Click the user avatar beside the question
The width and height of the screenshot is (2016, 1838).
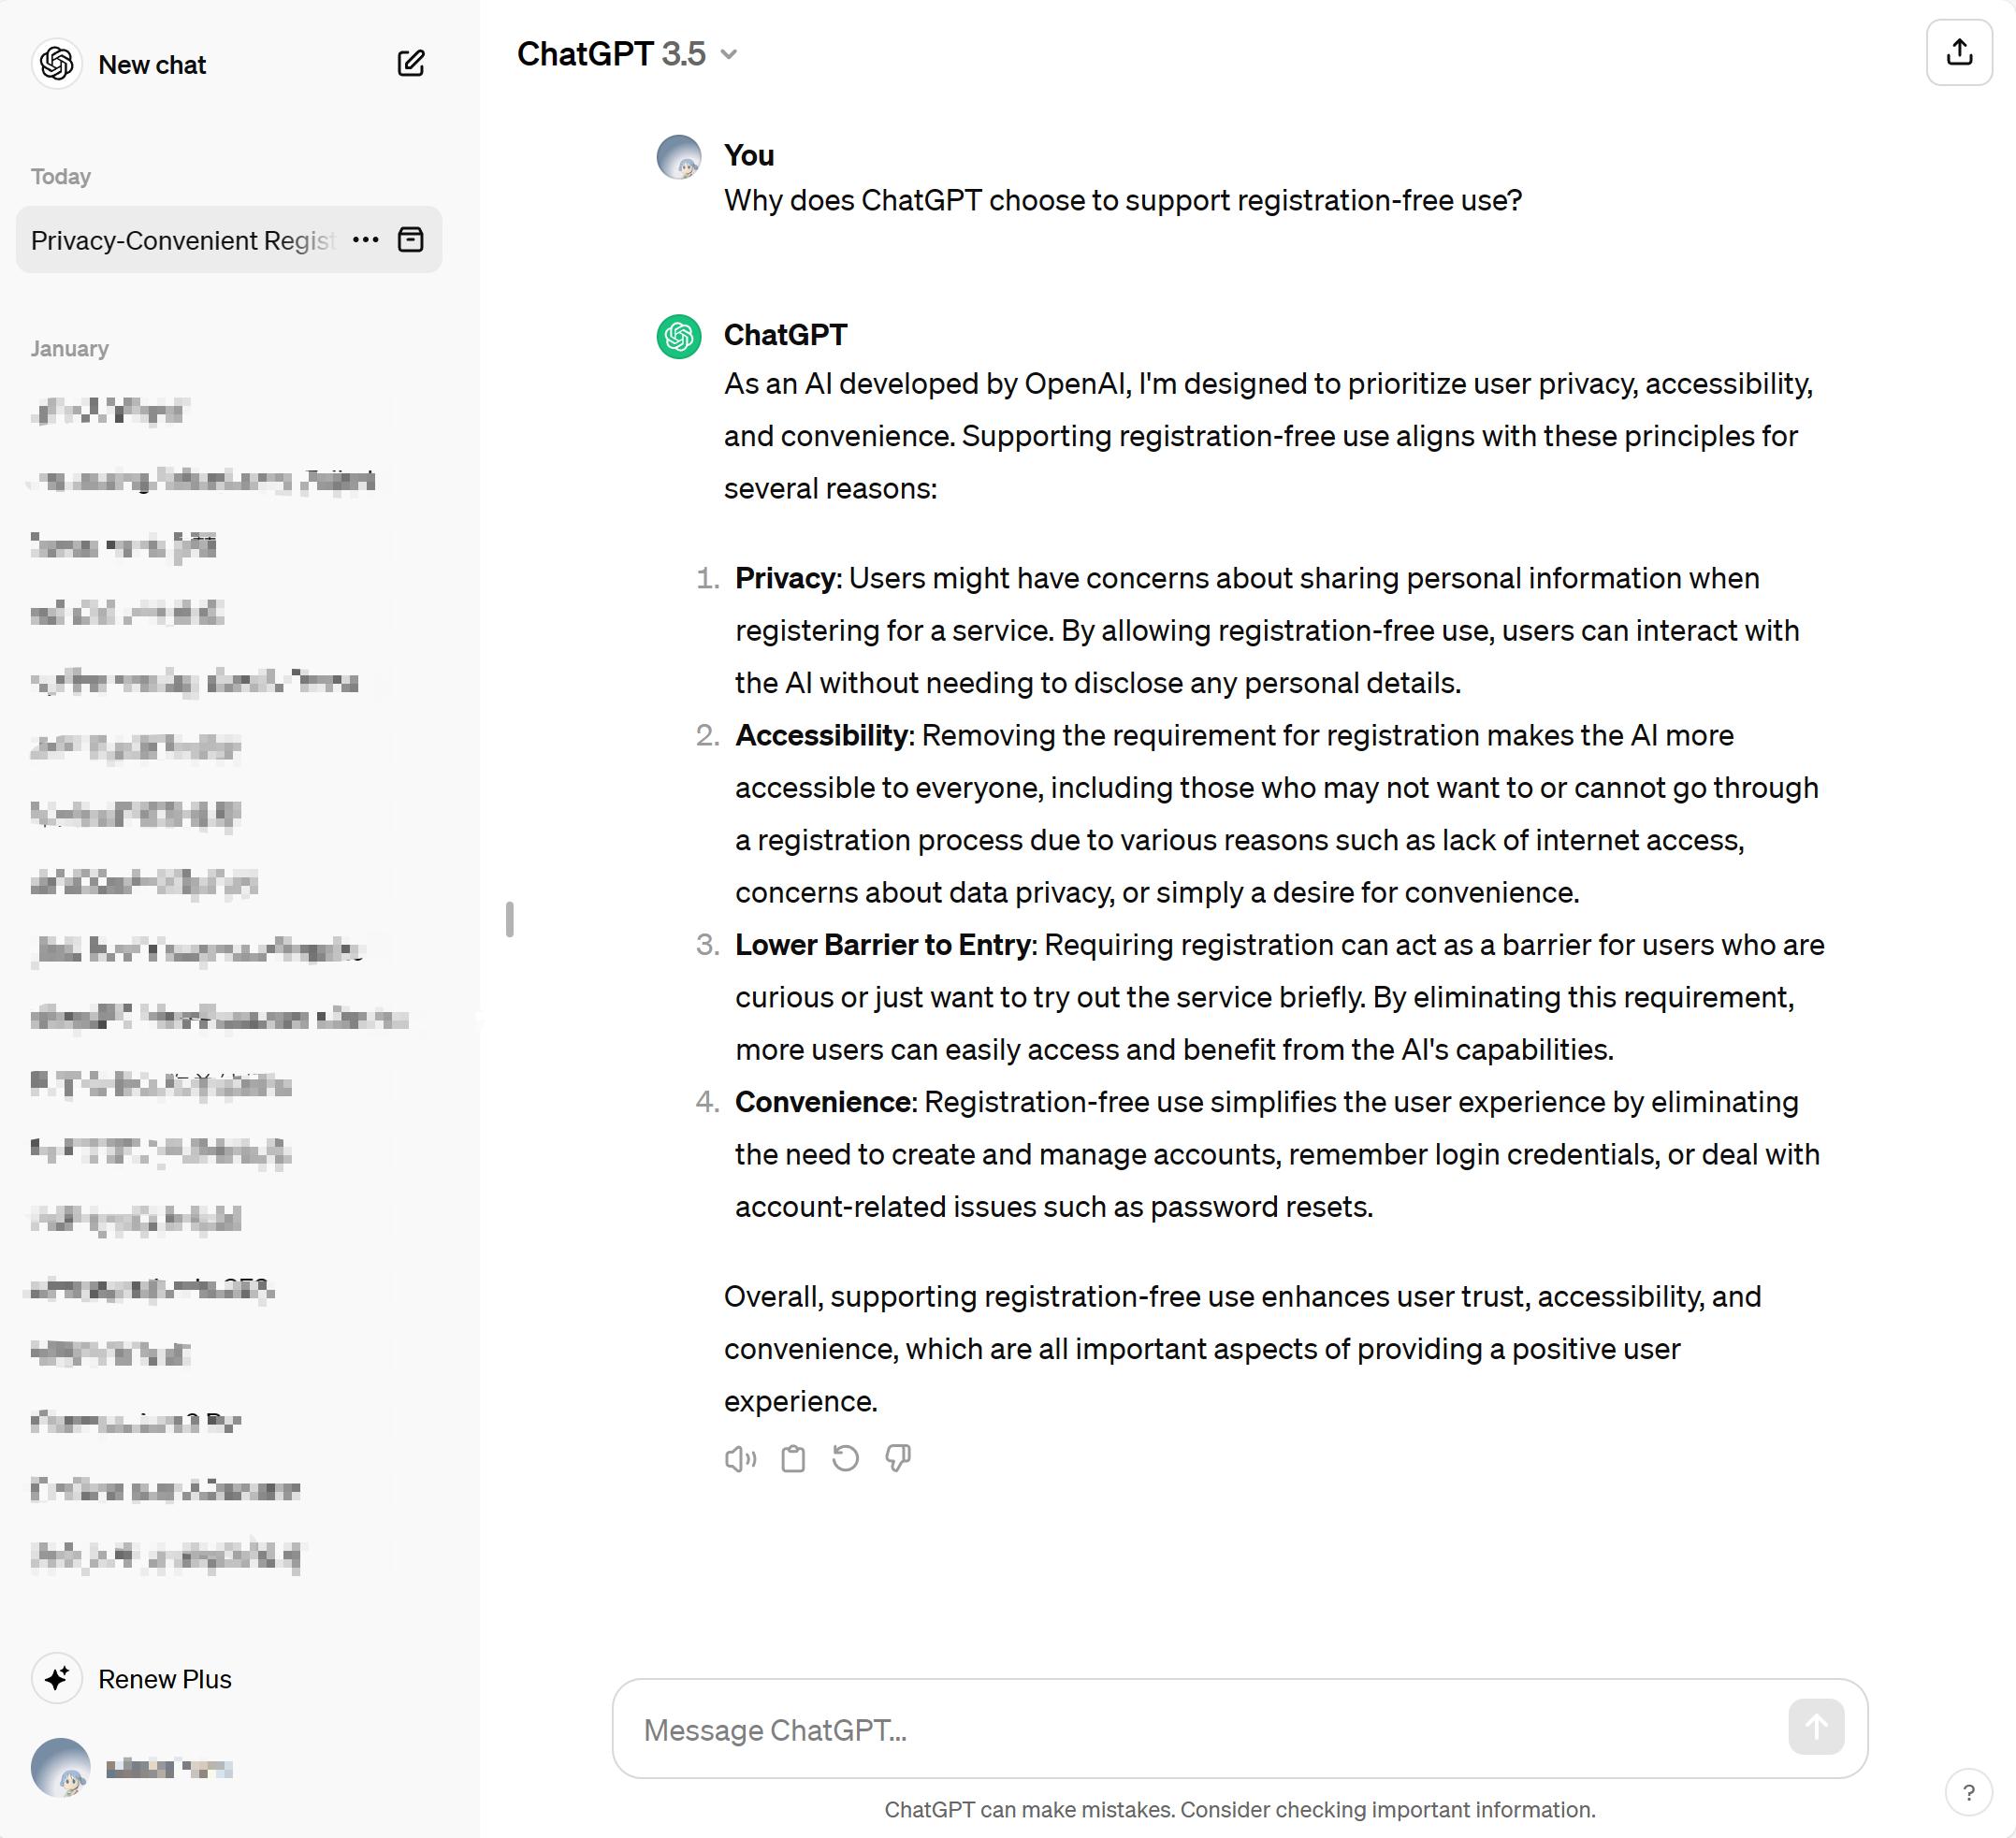tap(678, 157)
